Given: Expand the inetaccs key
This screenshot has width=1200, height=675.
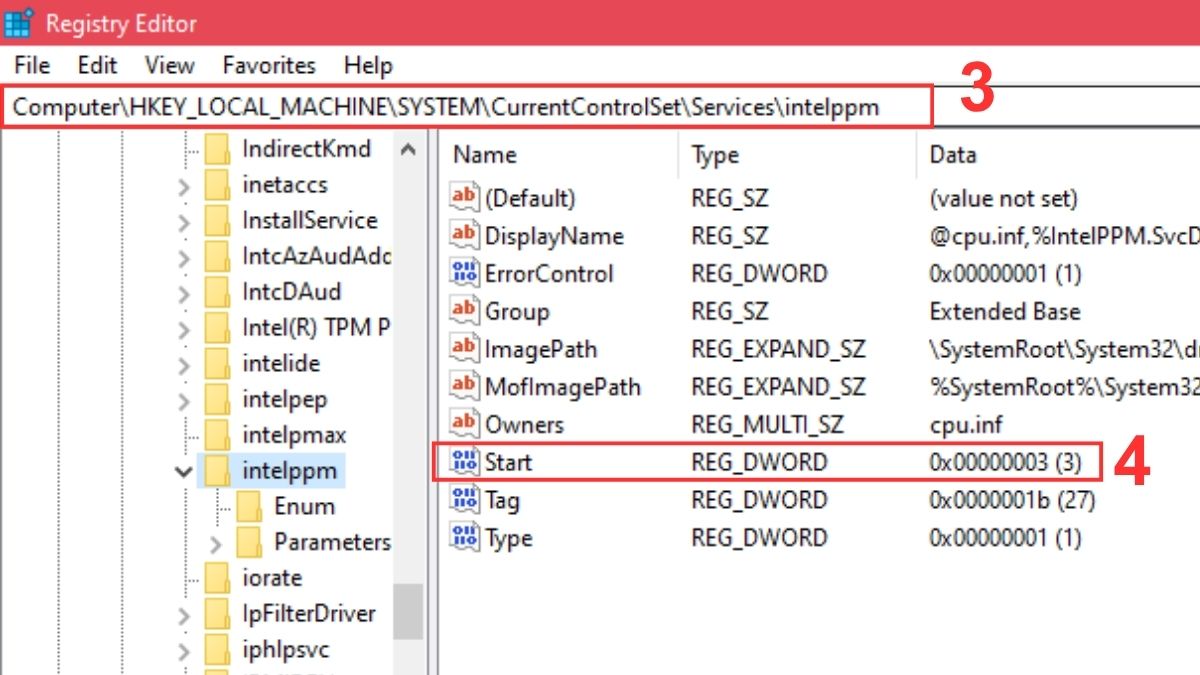Looking at the screenshot, I should pos(184,186).
